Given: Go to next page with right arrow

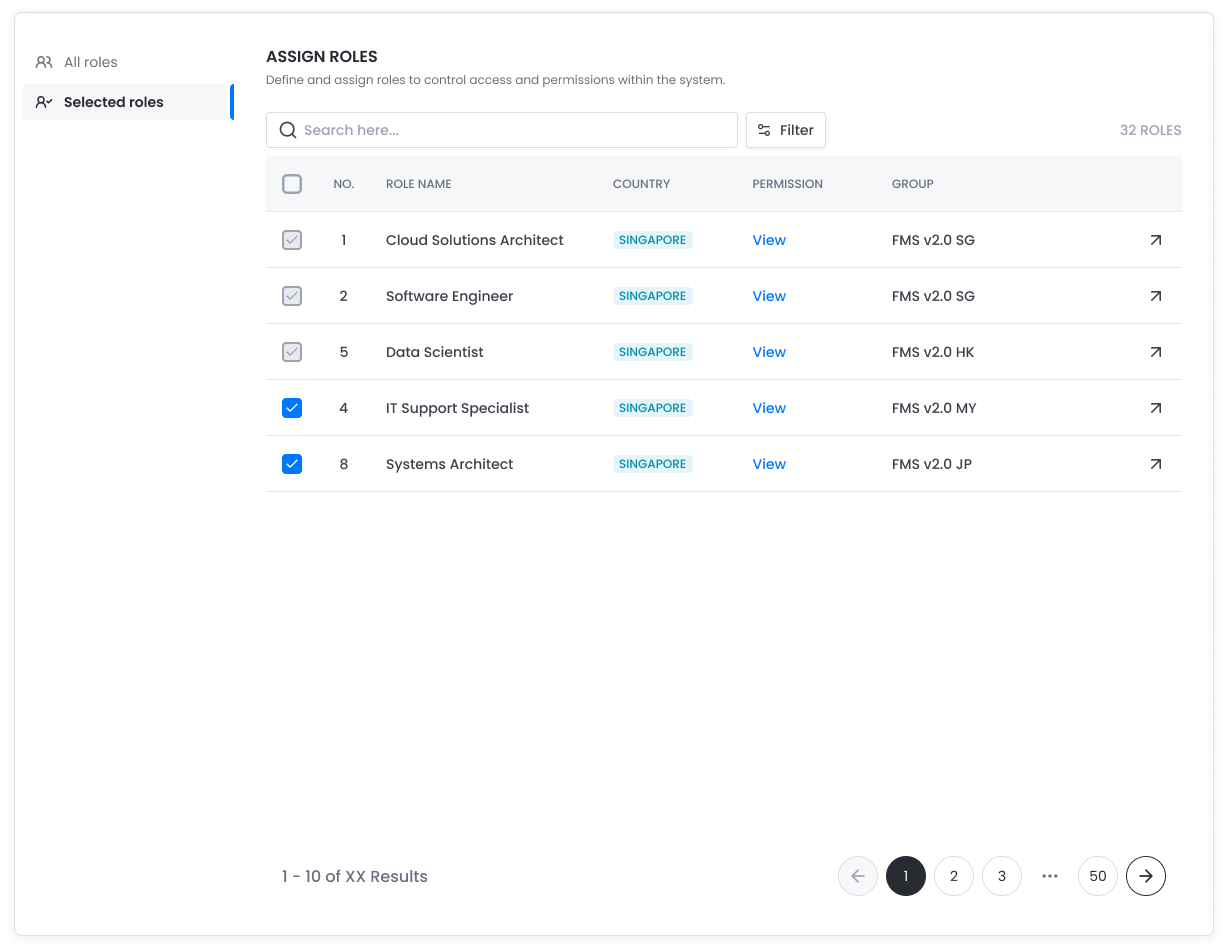Looking at the screenshot, I should pos(1145,876).
